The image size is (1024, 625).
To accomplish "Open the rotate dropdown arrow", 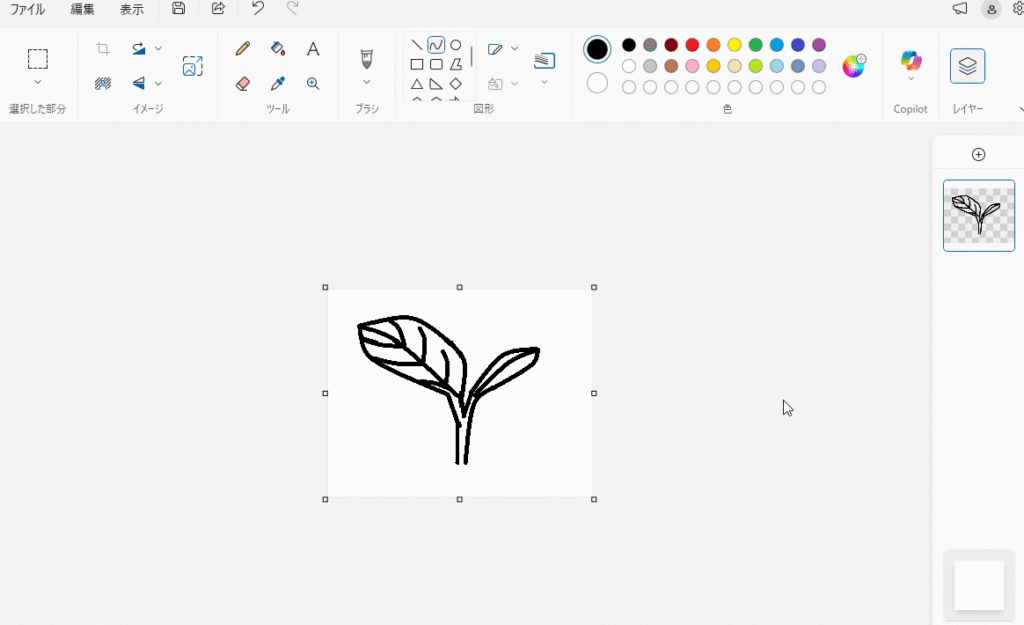I will click(x=158, y=48).
